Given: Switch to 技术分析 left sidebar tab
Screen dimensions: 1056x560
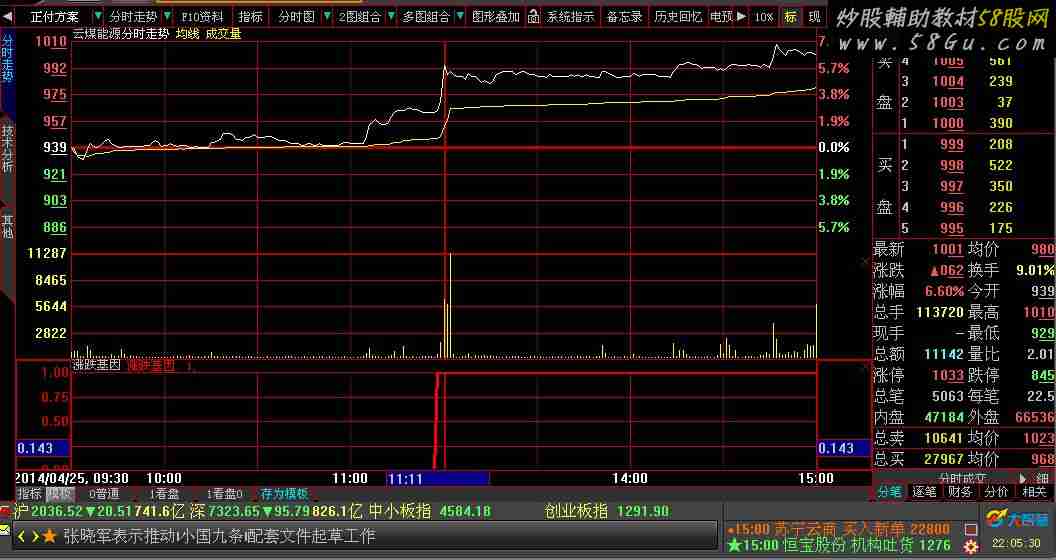Looking at the screenshot, I should click(7, 148).
